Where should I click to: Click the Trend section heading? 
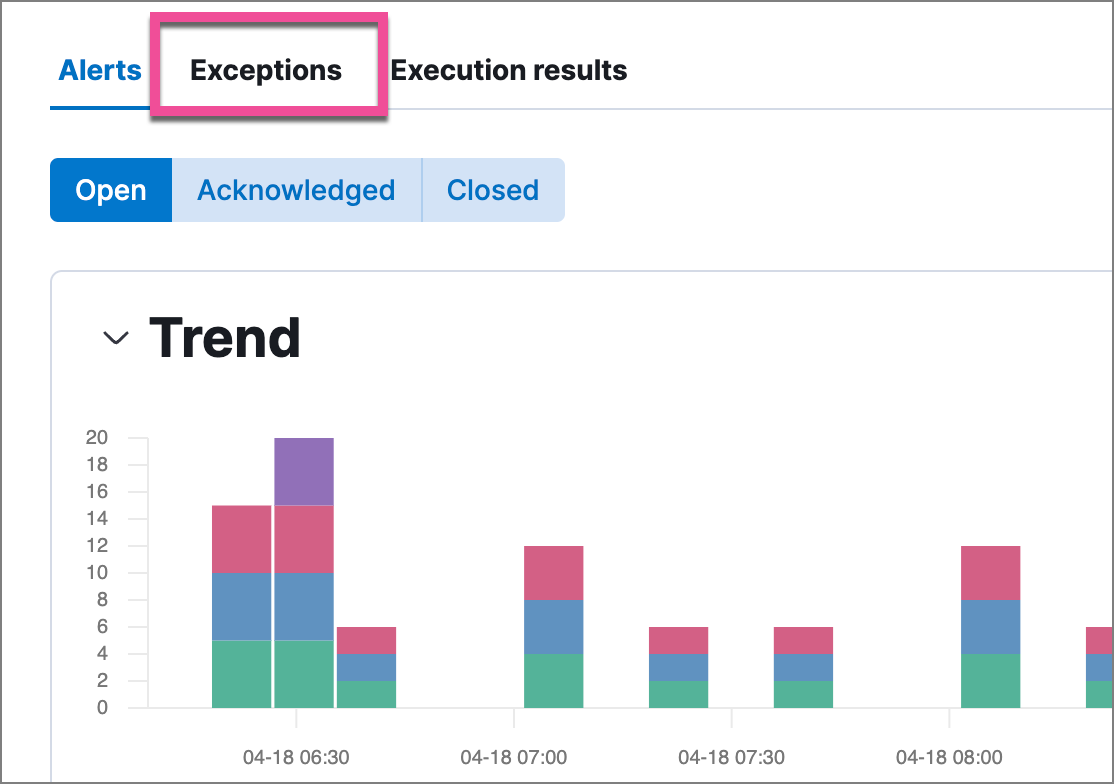(226, 337)
